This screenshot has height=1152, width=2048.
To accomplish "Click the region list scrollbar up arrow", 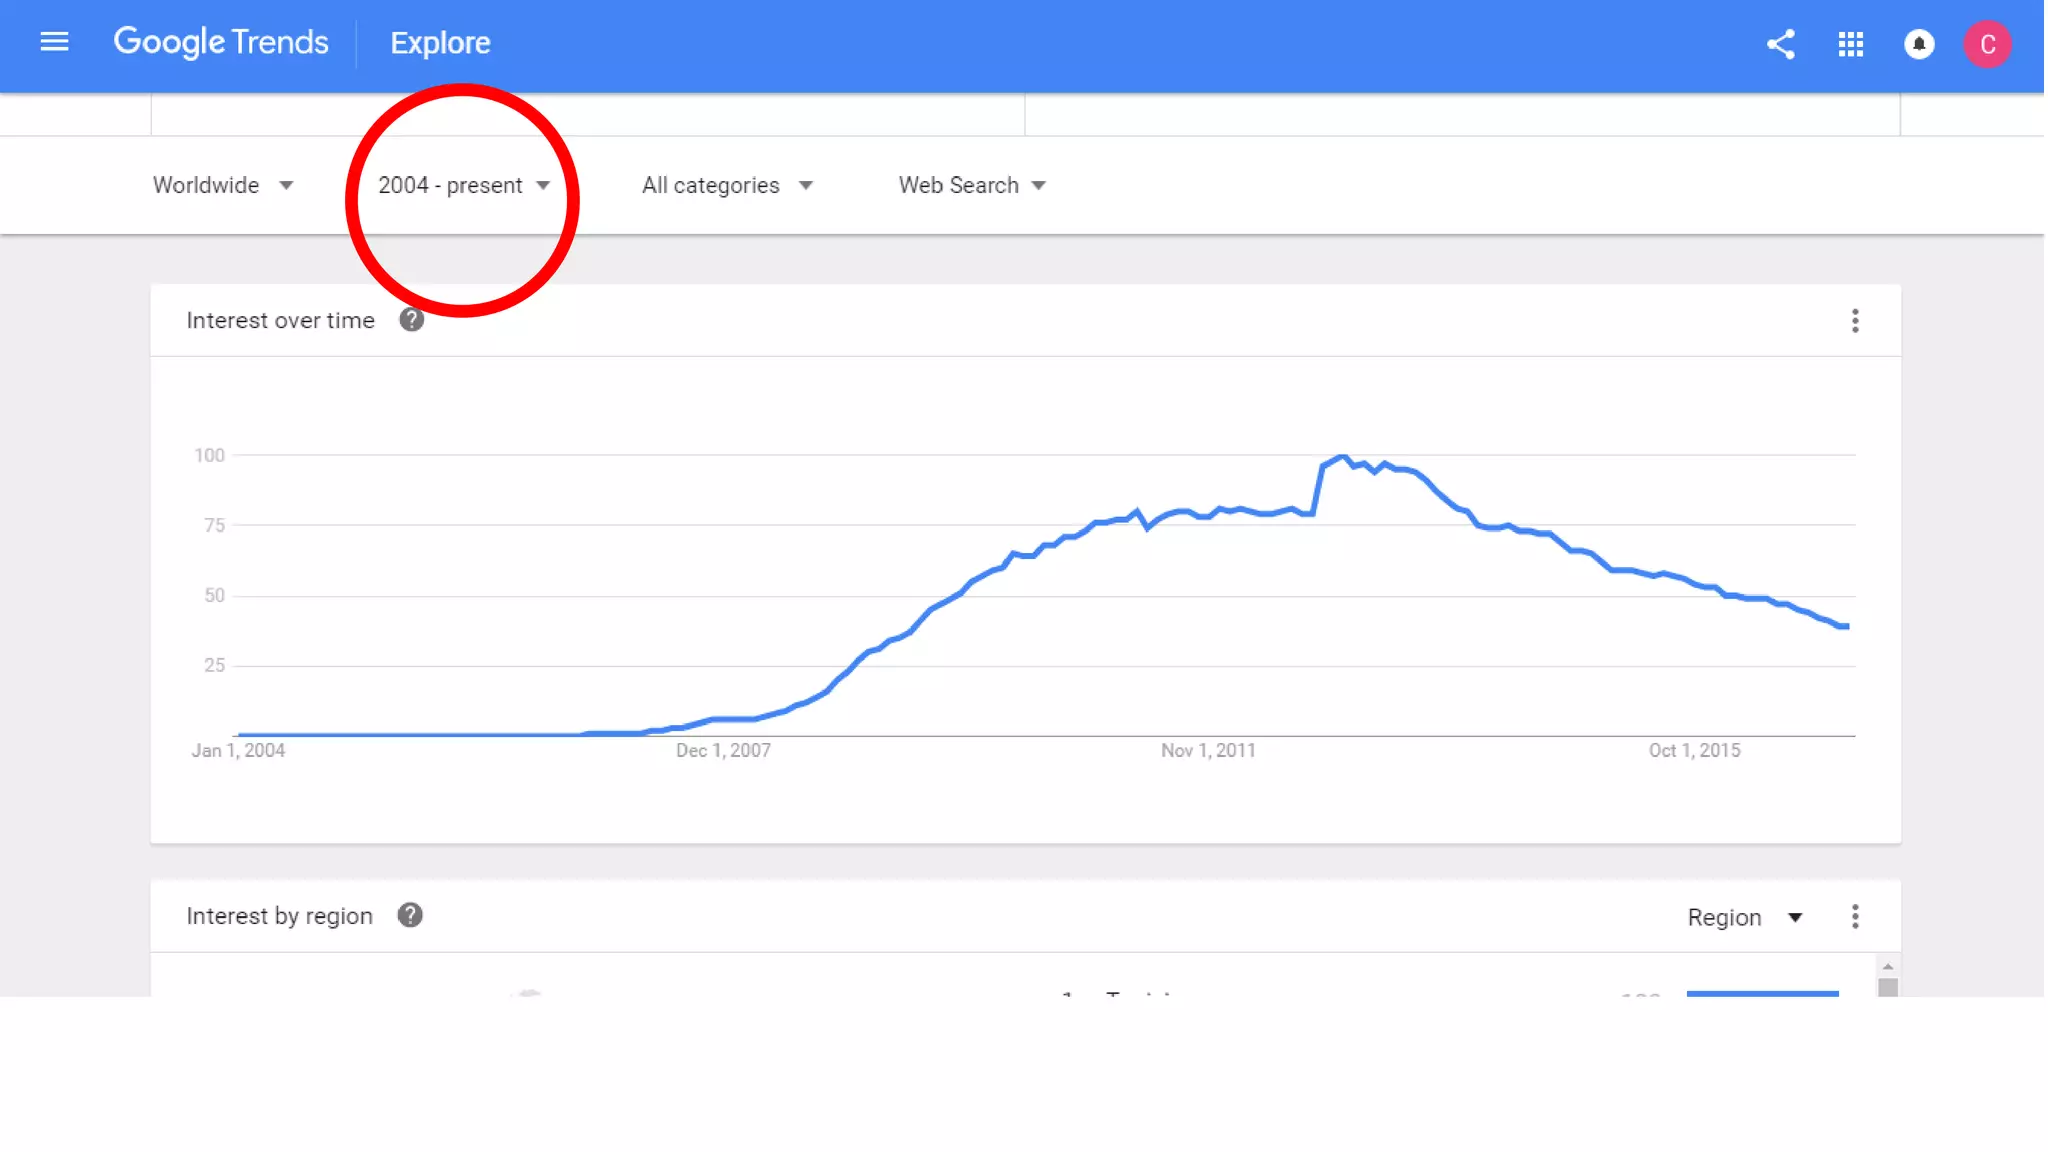I will pos(1888,966).
